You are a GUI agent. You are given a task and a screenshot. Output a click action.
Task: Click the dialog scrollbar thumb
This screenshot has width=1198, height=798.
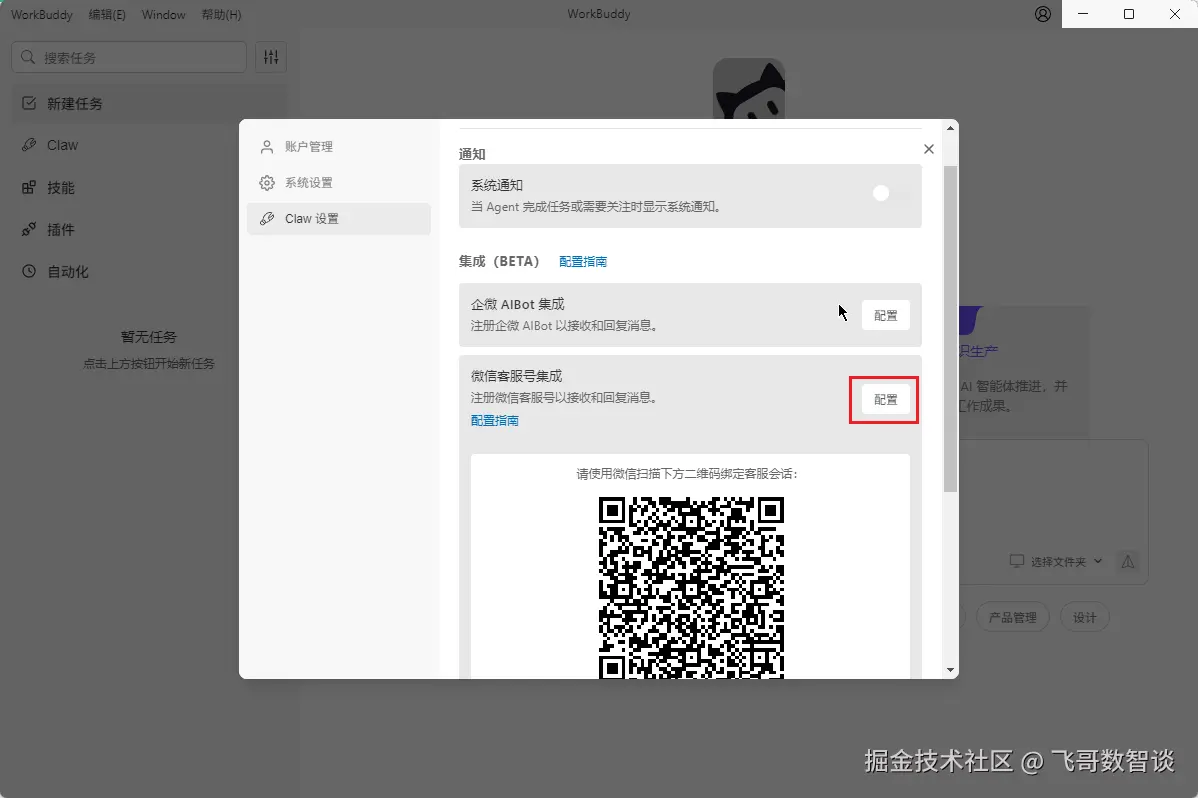[950, 329]
